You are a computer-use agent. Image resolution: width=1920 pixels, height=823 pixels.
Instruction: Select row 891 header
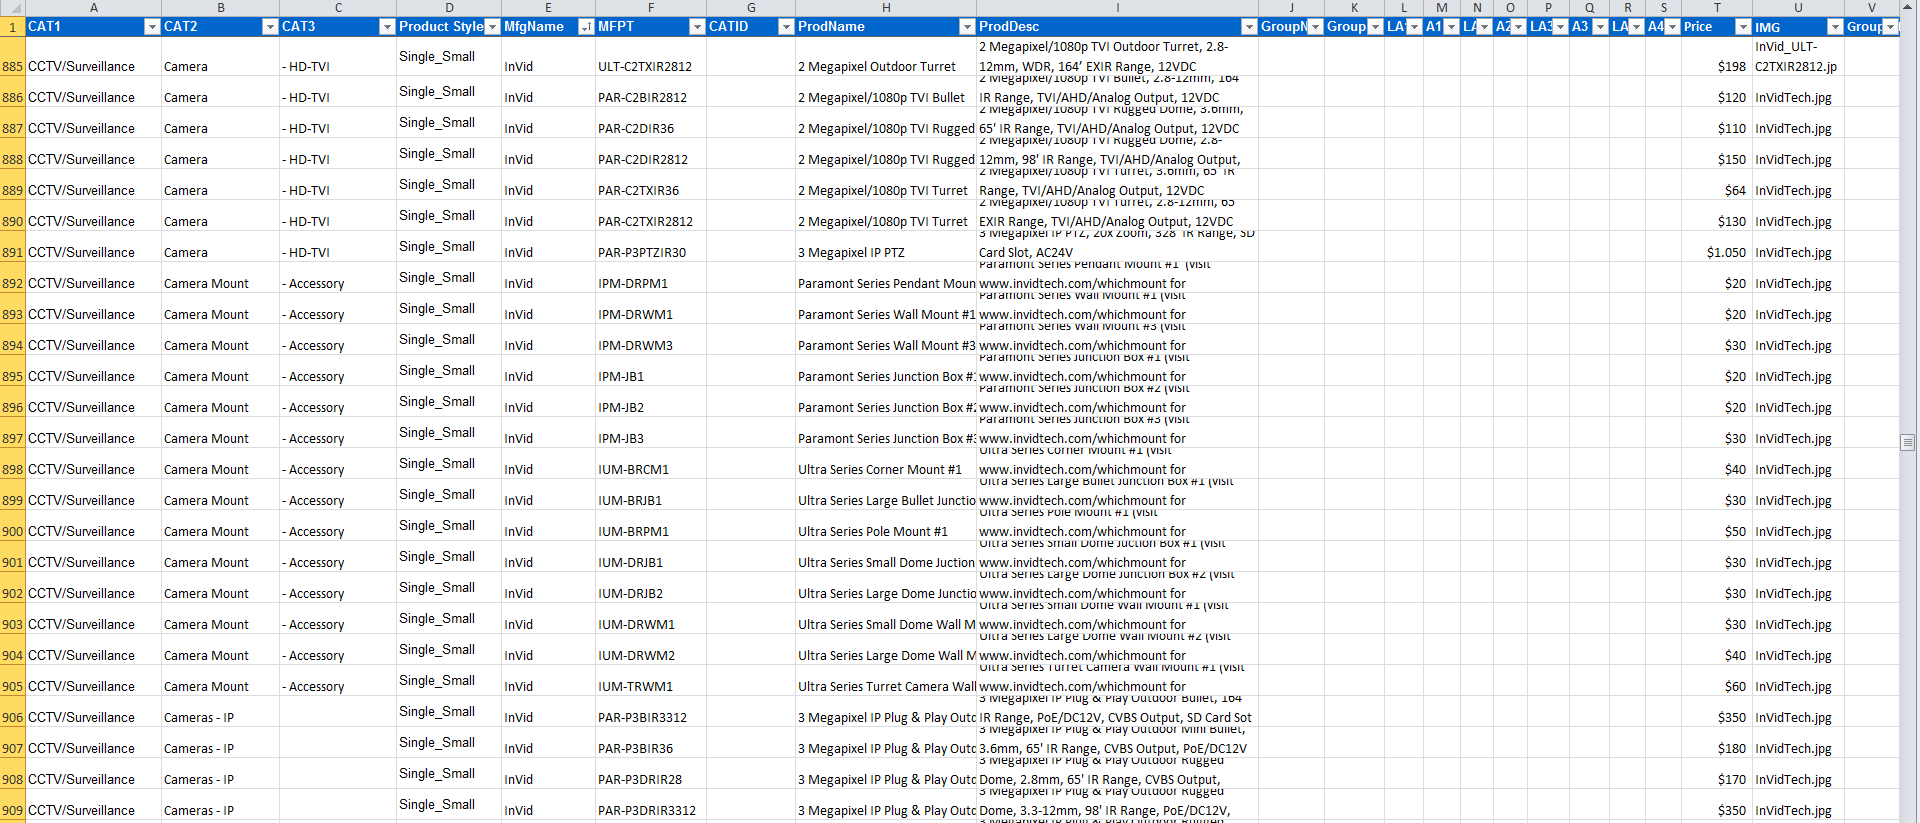[12, 247]
